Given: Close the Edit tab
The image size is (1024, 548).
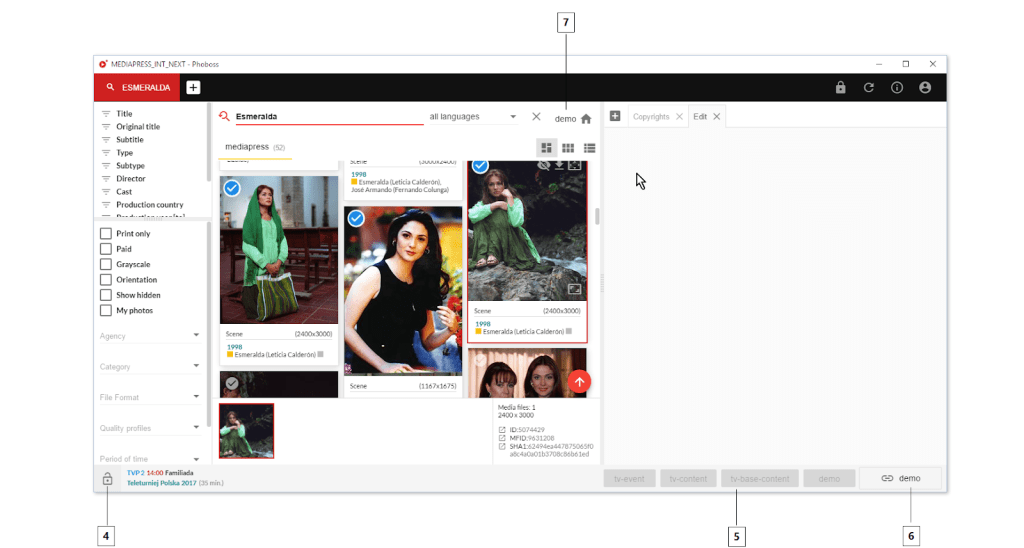Looking at the screenshot, I should pyautogui.click(x=716, y=117).
